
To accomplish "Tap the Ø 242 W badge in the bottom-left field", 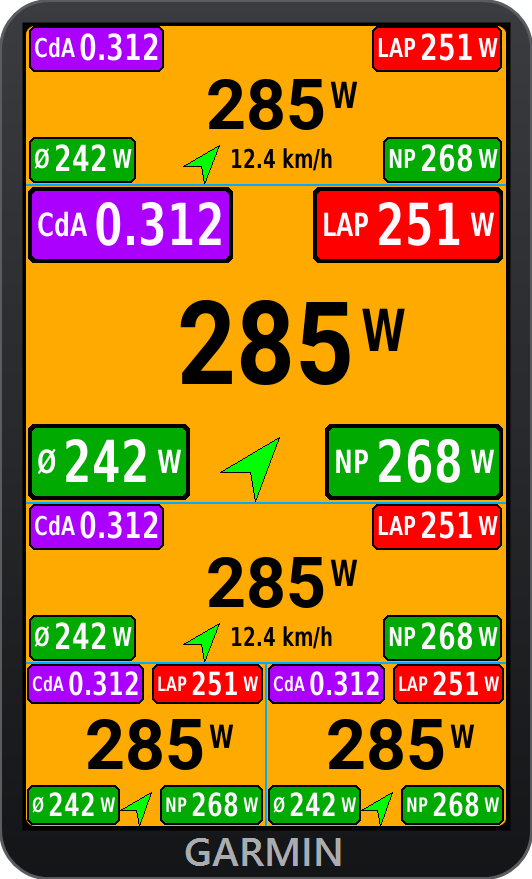I will (x=73, y=805).
